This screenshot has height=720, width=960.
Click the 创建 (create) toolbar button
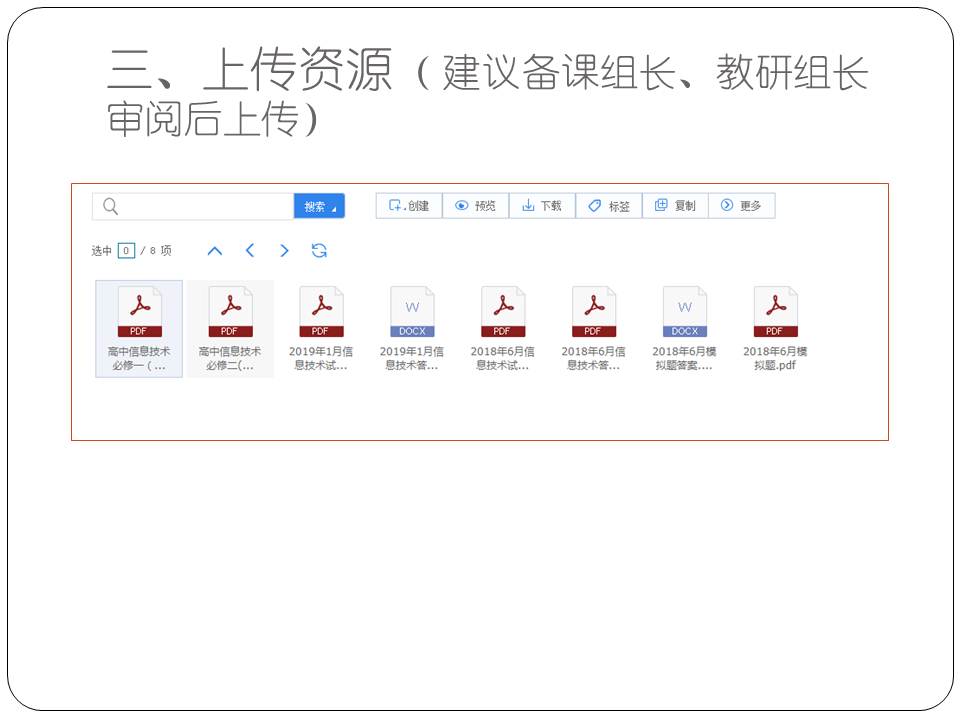[409, 206]
